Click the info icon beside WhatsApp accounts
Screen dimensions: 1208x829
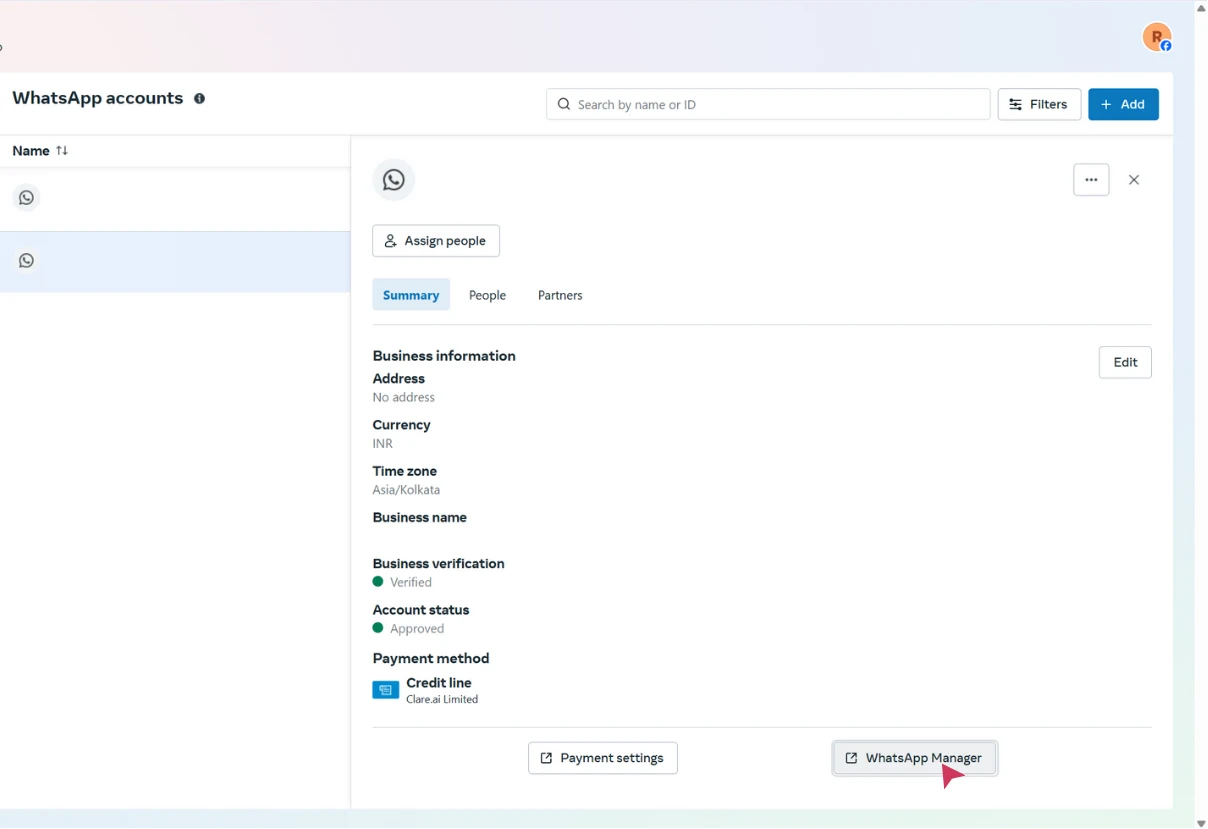tap(199, 98)
